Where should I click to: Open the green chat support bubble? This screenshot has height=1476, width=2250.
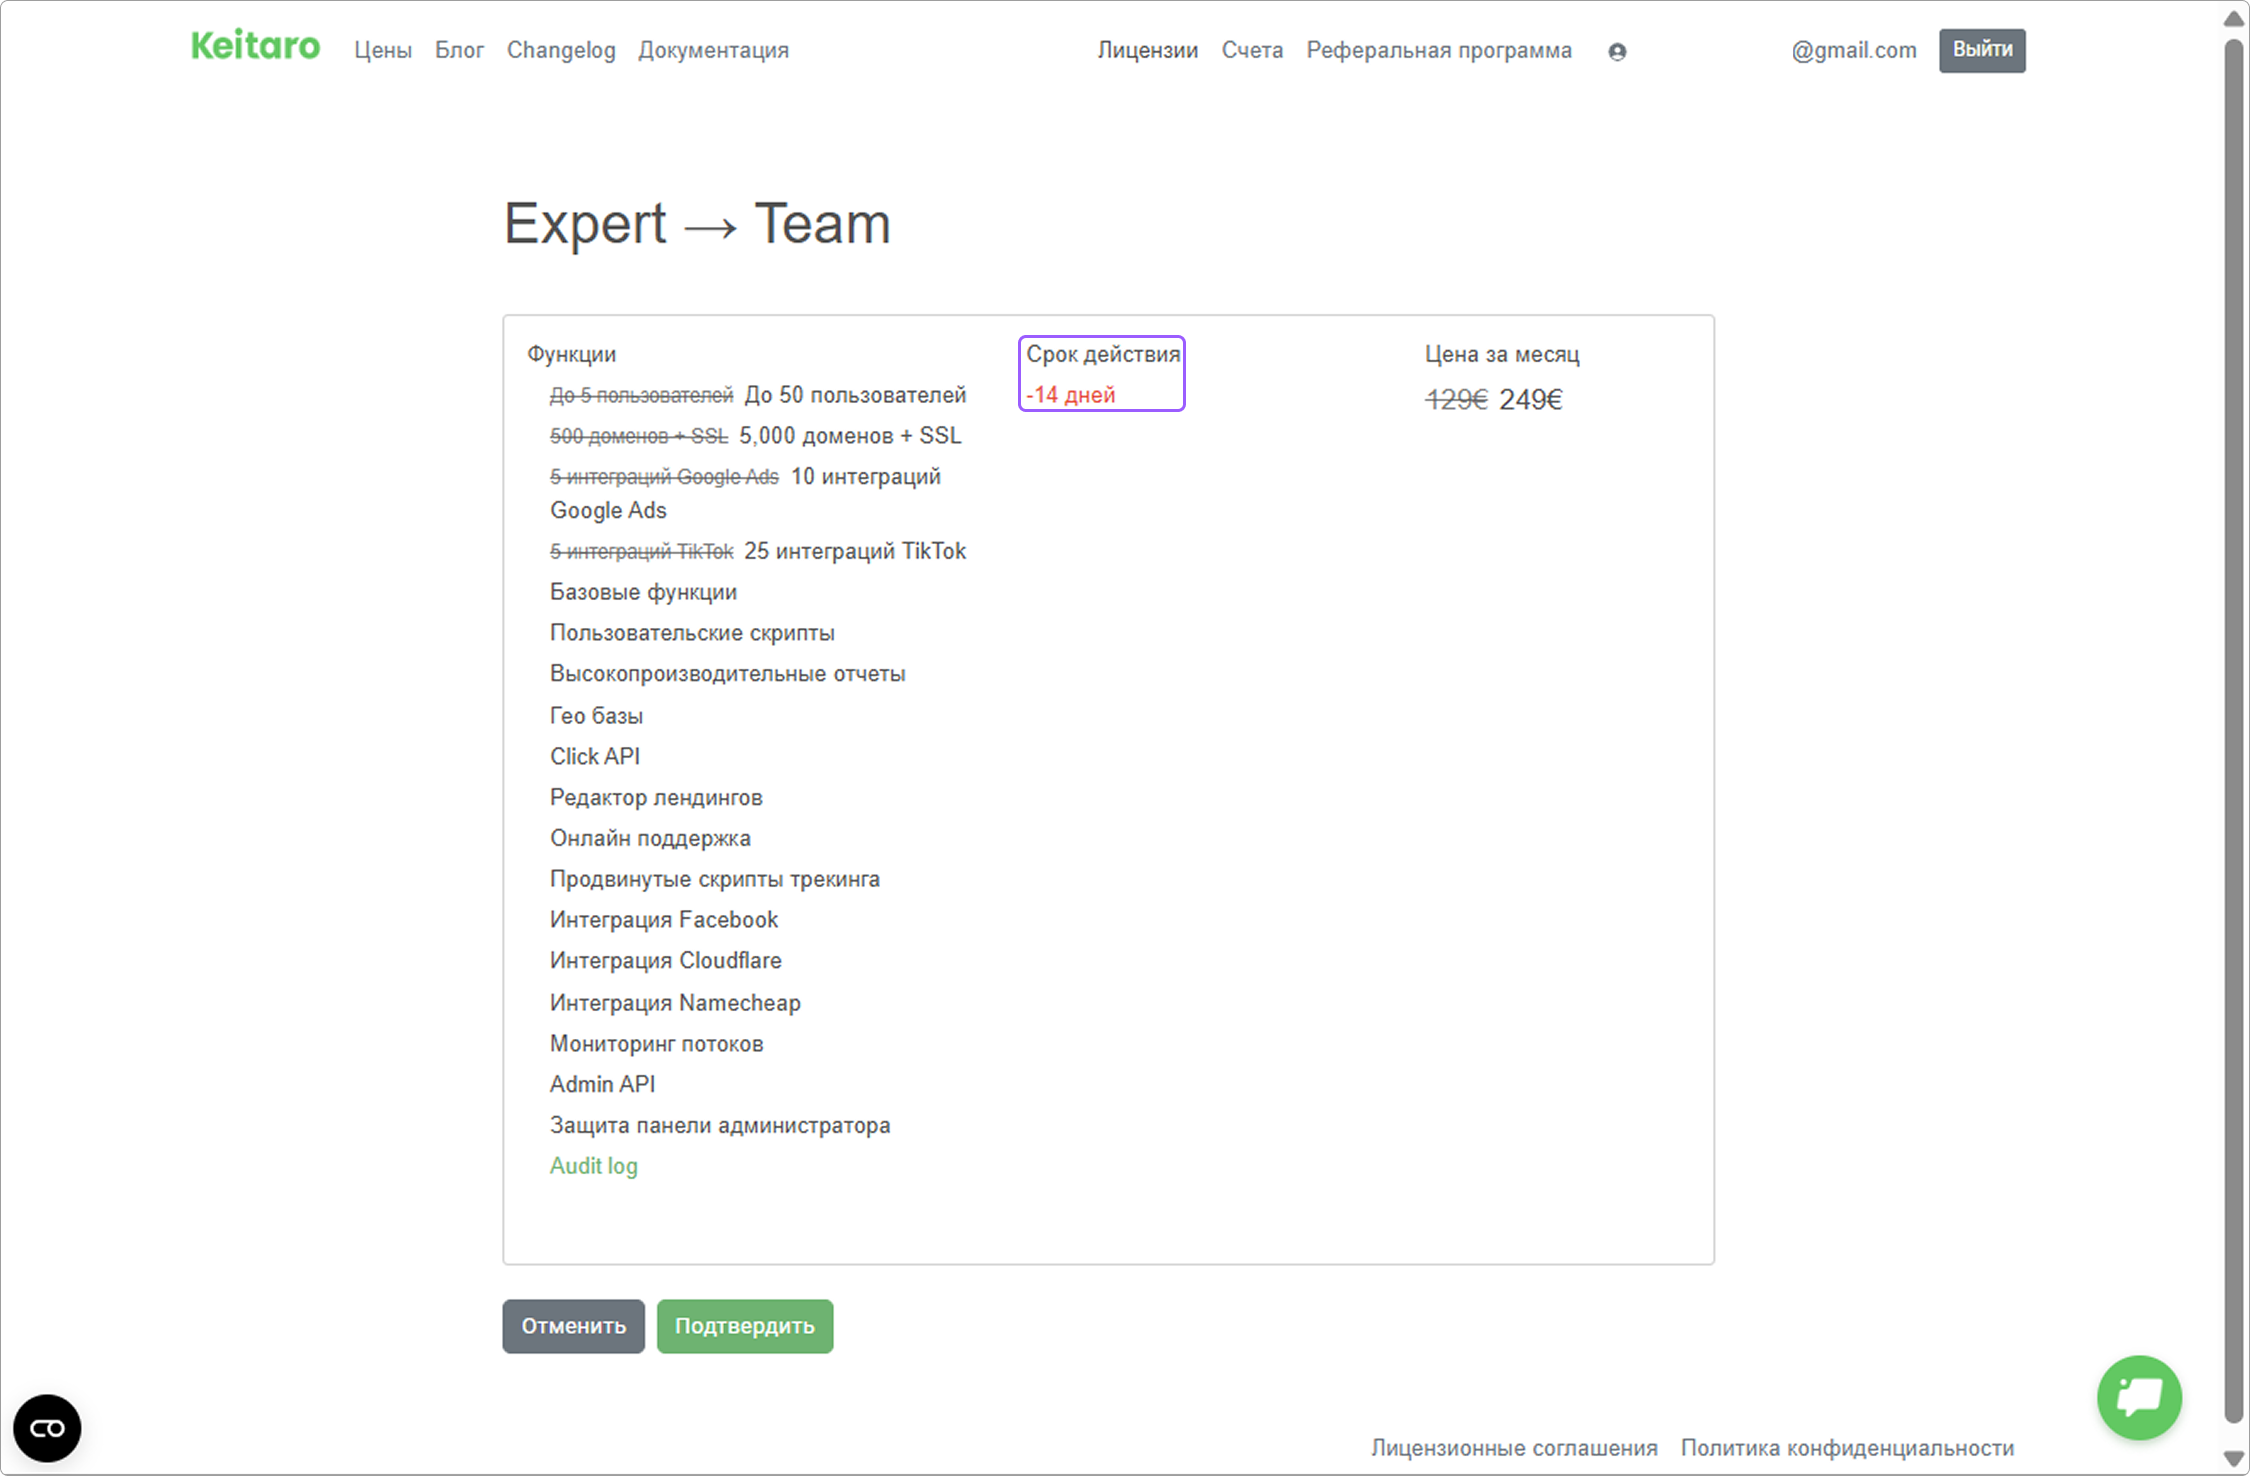2139,1397
